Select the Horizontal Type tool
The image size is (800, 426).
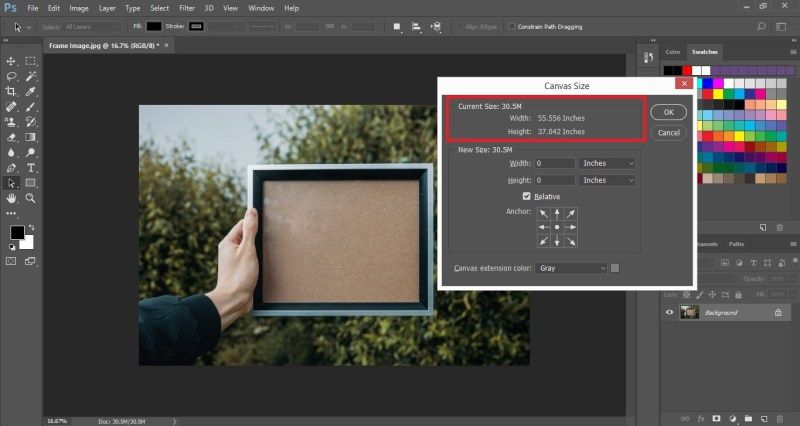pos(31,168)
